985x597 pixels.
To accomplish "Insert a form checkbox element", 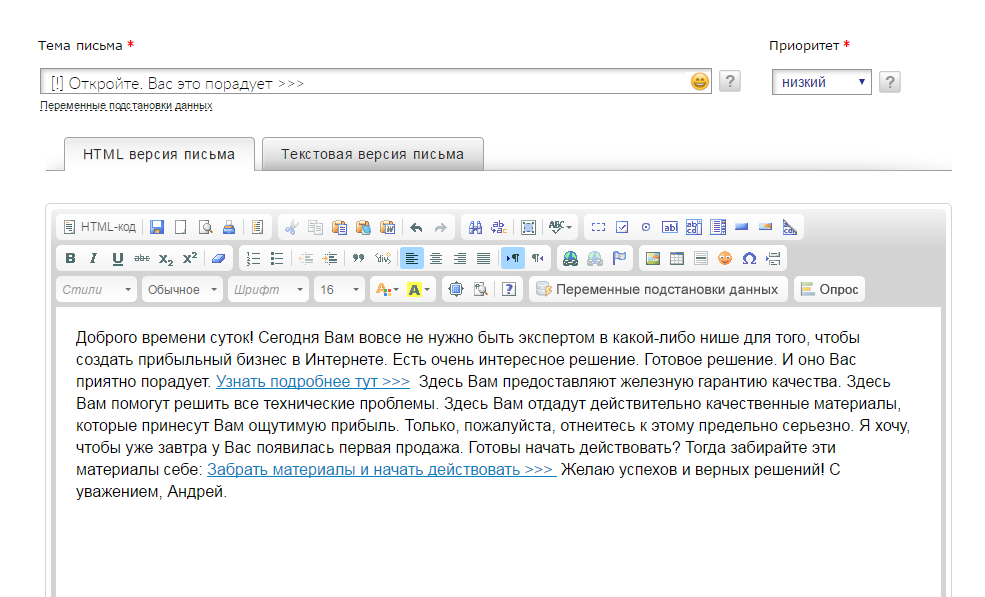I will 622,227.
